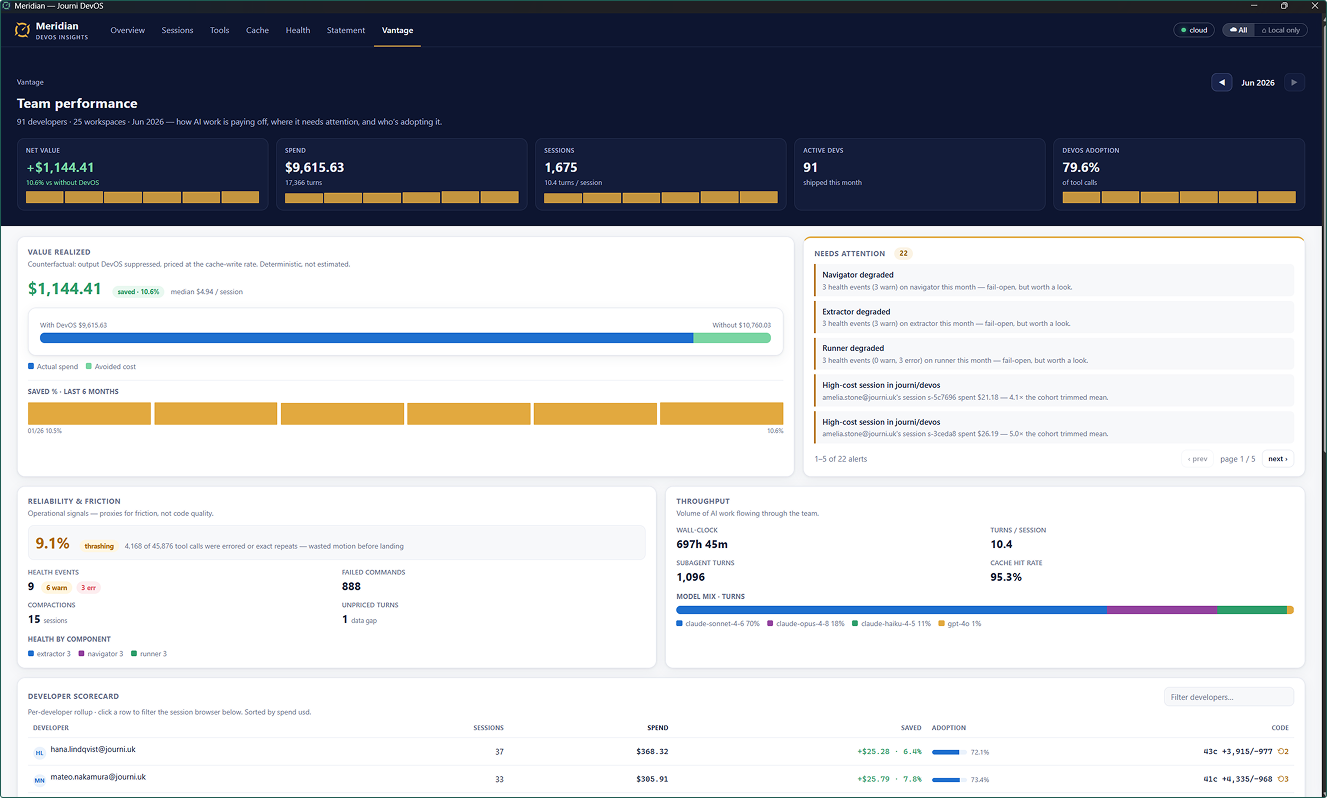The image size is (1327, 798).
Task: Advance to next month arrow
Action: [1295, 82]
